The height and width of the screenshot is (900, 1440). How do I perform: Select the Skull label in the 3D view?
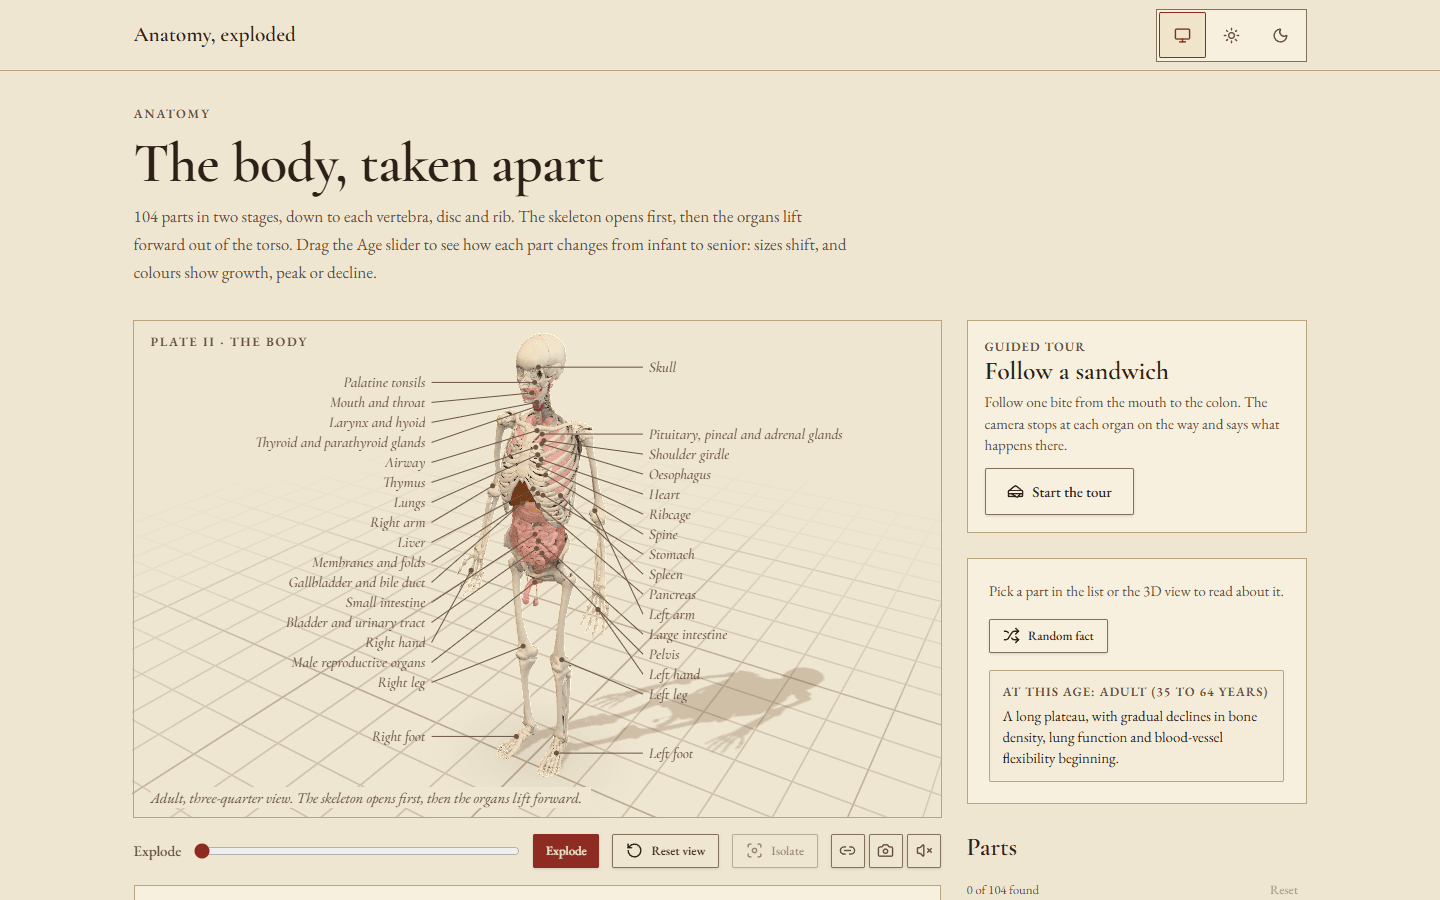coord(662,368)
